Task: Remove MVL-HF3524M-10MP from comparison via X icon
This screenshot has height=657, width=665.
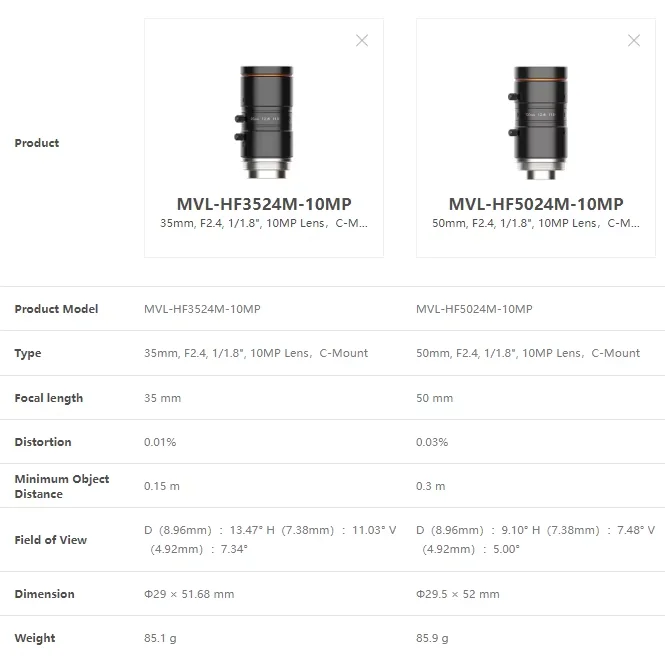Action: [x=362, y=41]
